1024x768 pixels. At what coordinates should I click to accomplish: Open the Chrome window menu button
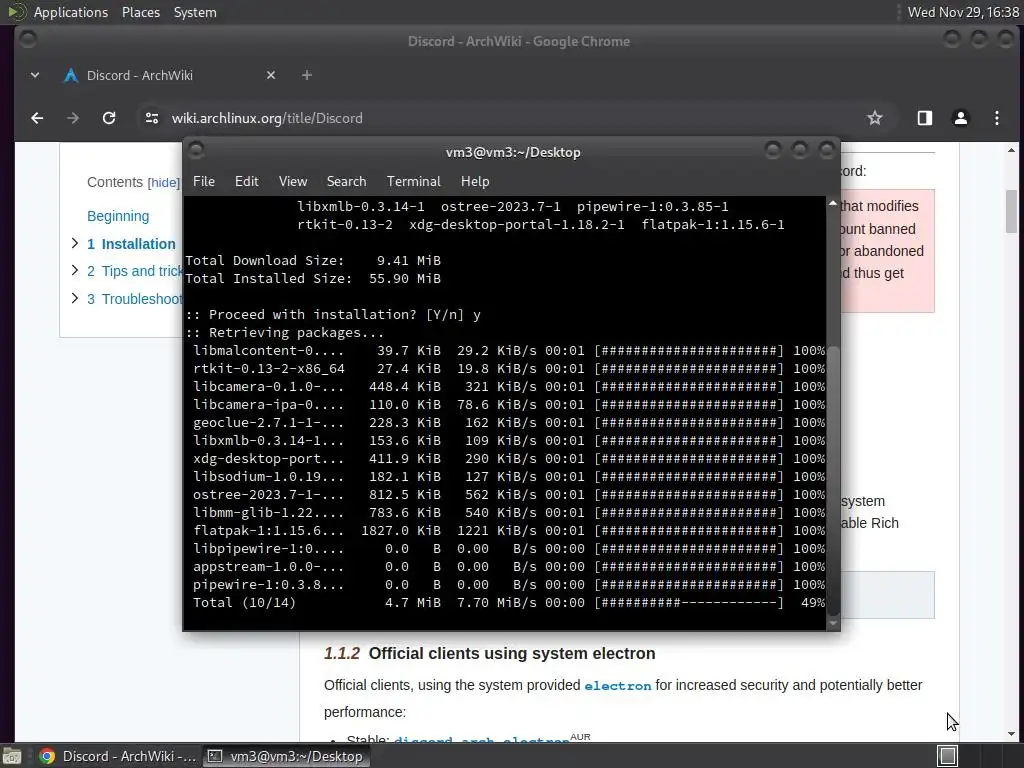pyautogui.click(x=27, y=40)
